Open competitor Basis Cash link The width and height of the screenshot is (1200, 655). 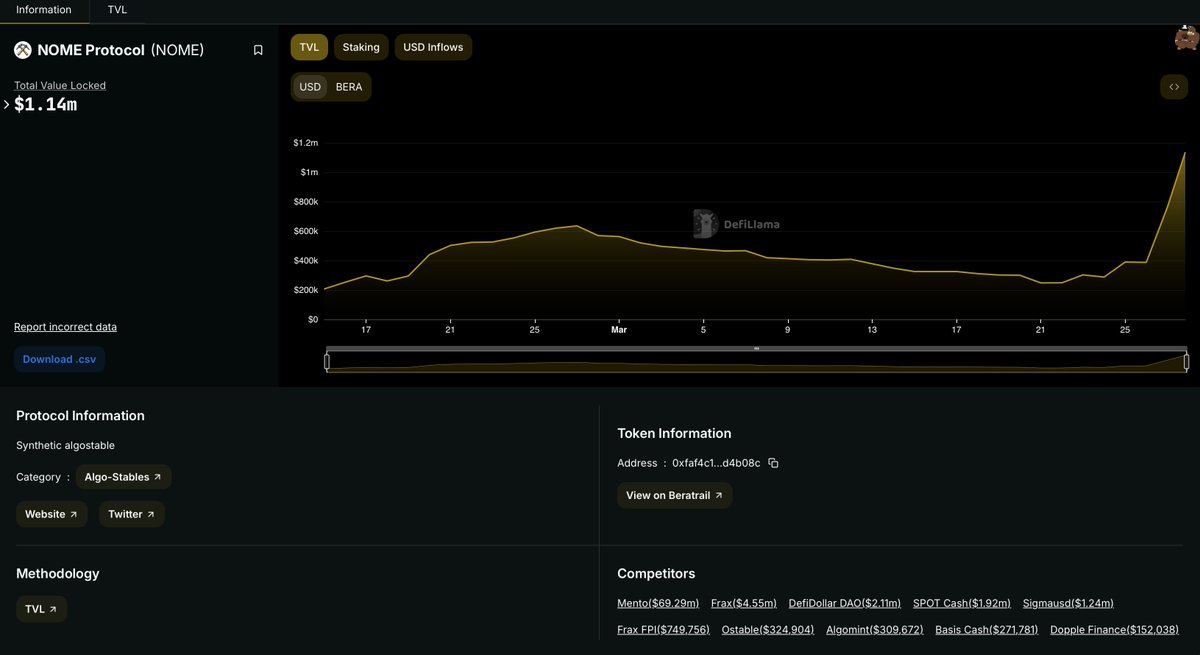coord(987,630)
